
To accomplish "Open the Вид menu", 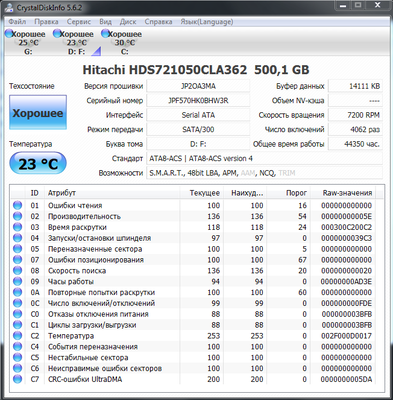I will click(105, 22).
